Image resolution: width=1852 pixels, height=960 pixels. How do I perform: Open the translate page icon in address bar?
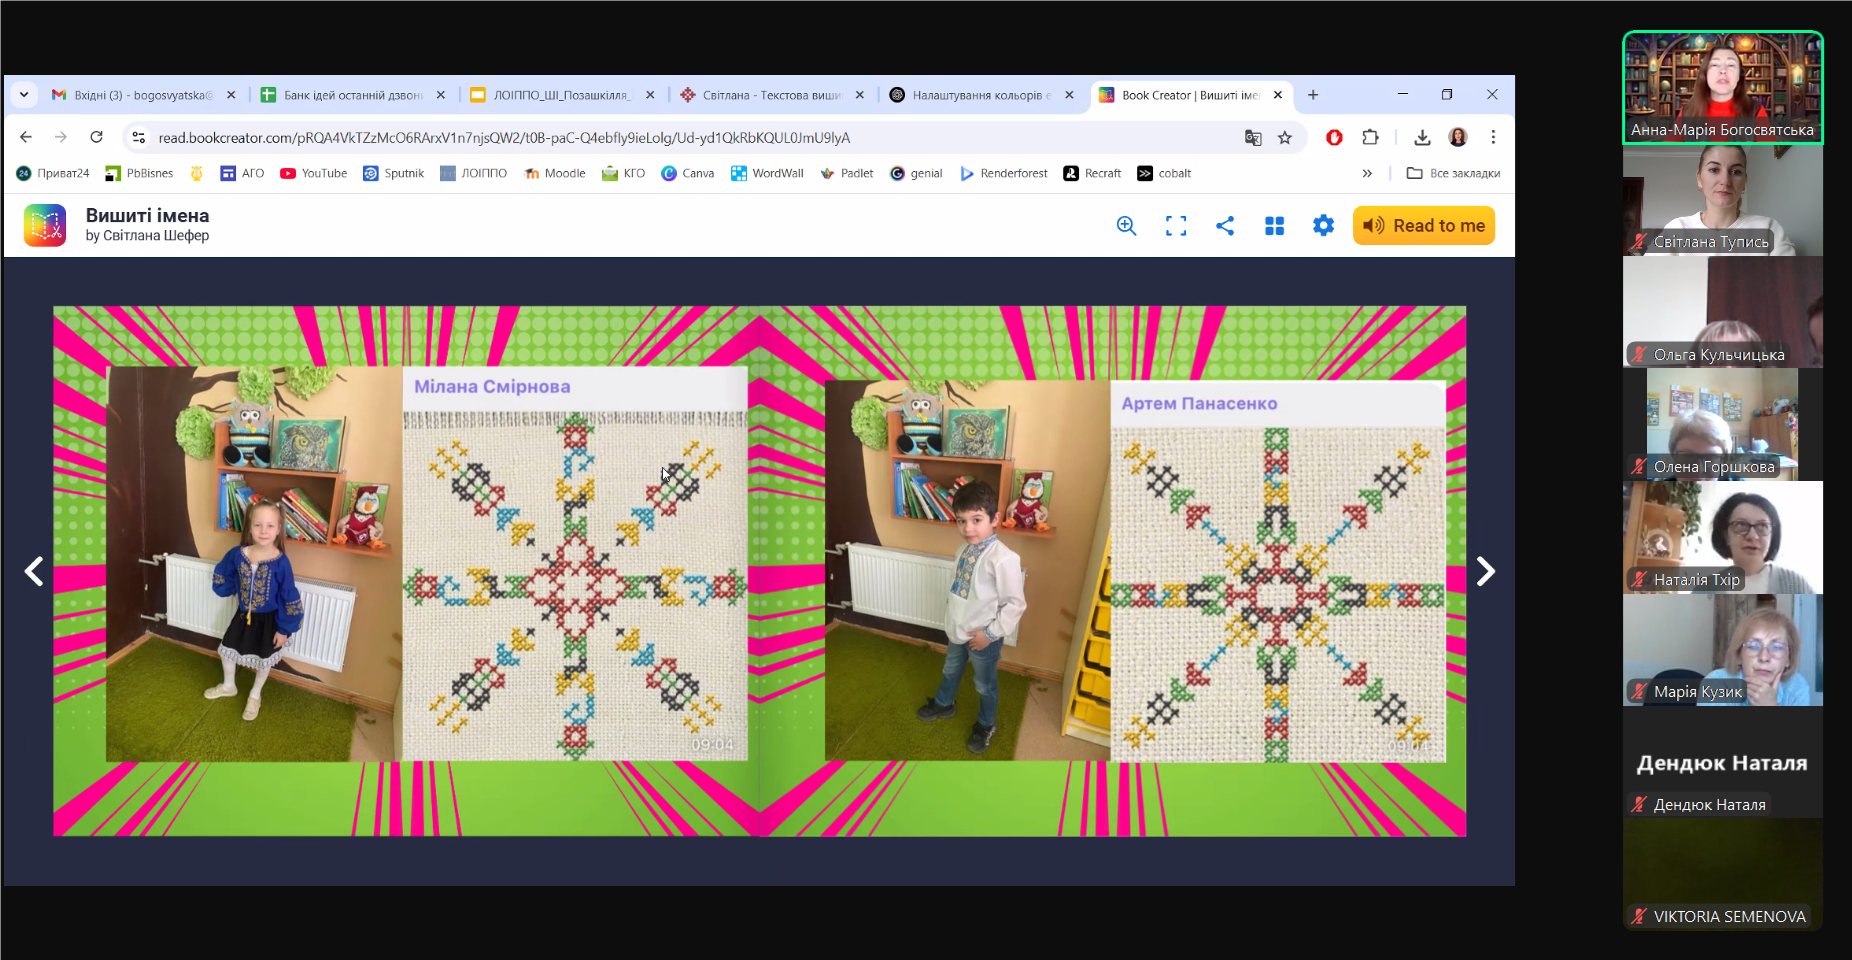[1253, 138]
